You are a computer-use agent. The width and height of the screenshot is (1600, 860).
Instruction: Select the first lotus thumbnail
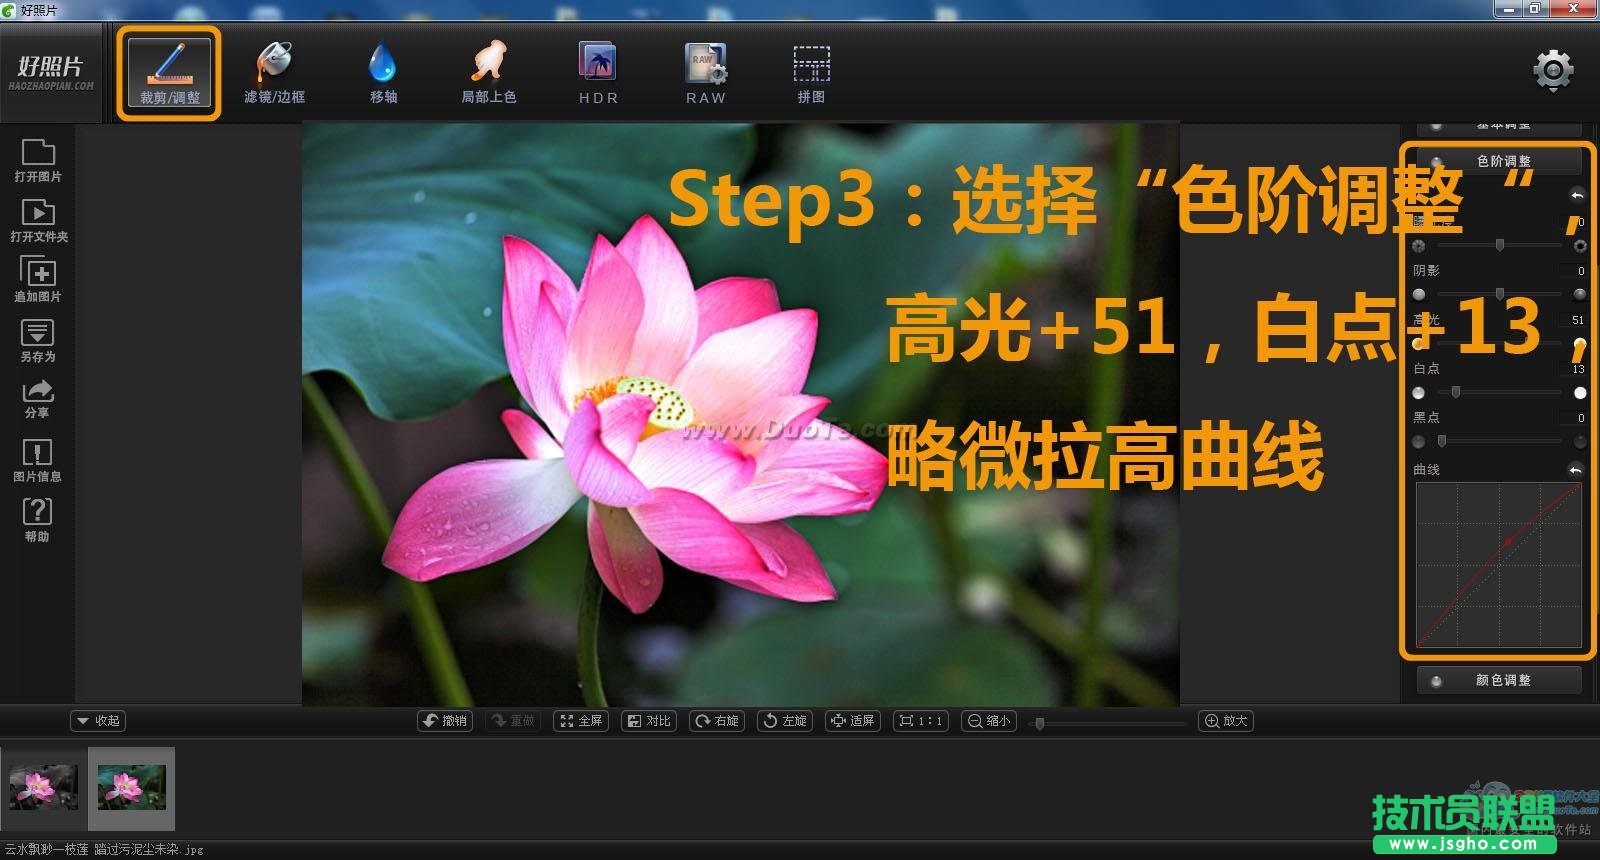pos(43,788)
